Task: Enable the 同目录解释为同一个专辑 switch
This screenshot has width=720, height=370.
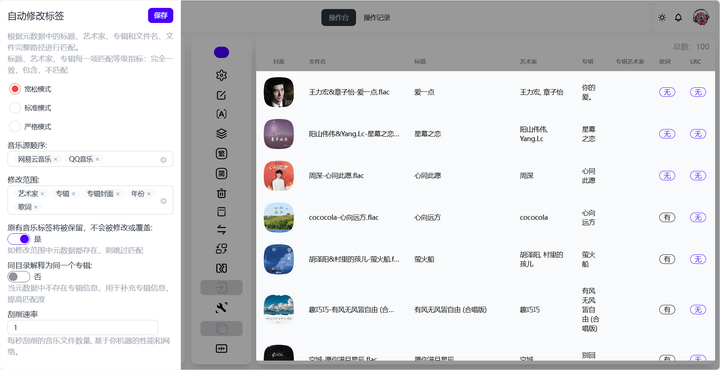Action: coord(19,277)
